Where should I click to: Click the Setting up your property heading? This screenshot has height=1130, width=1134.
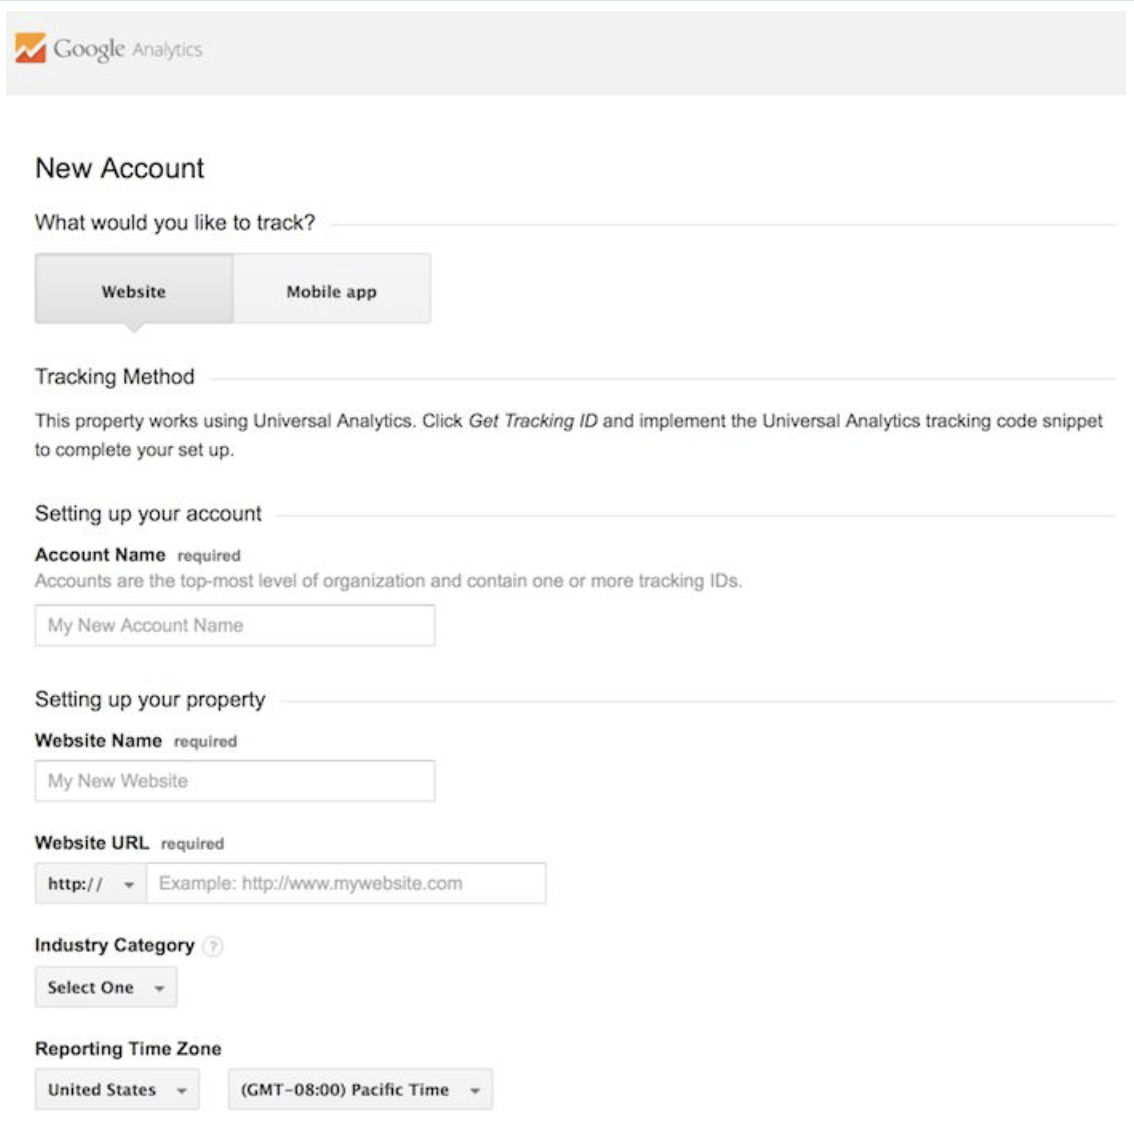click(150, 700)
